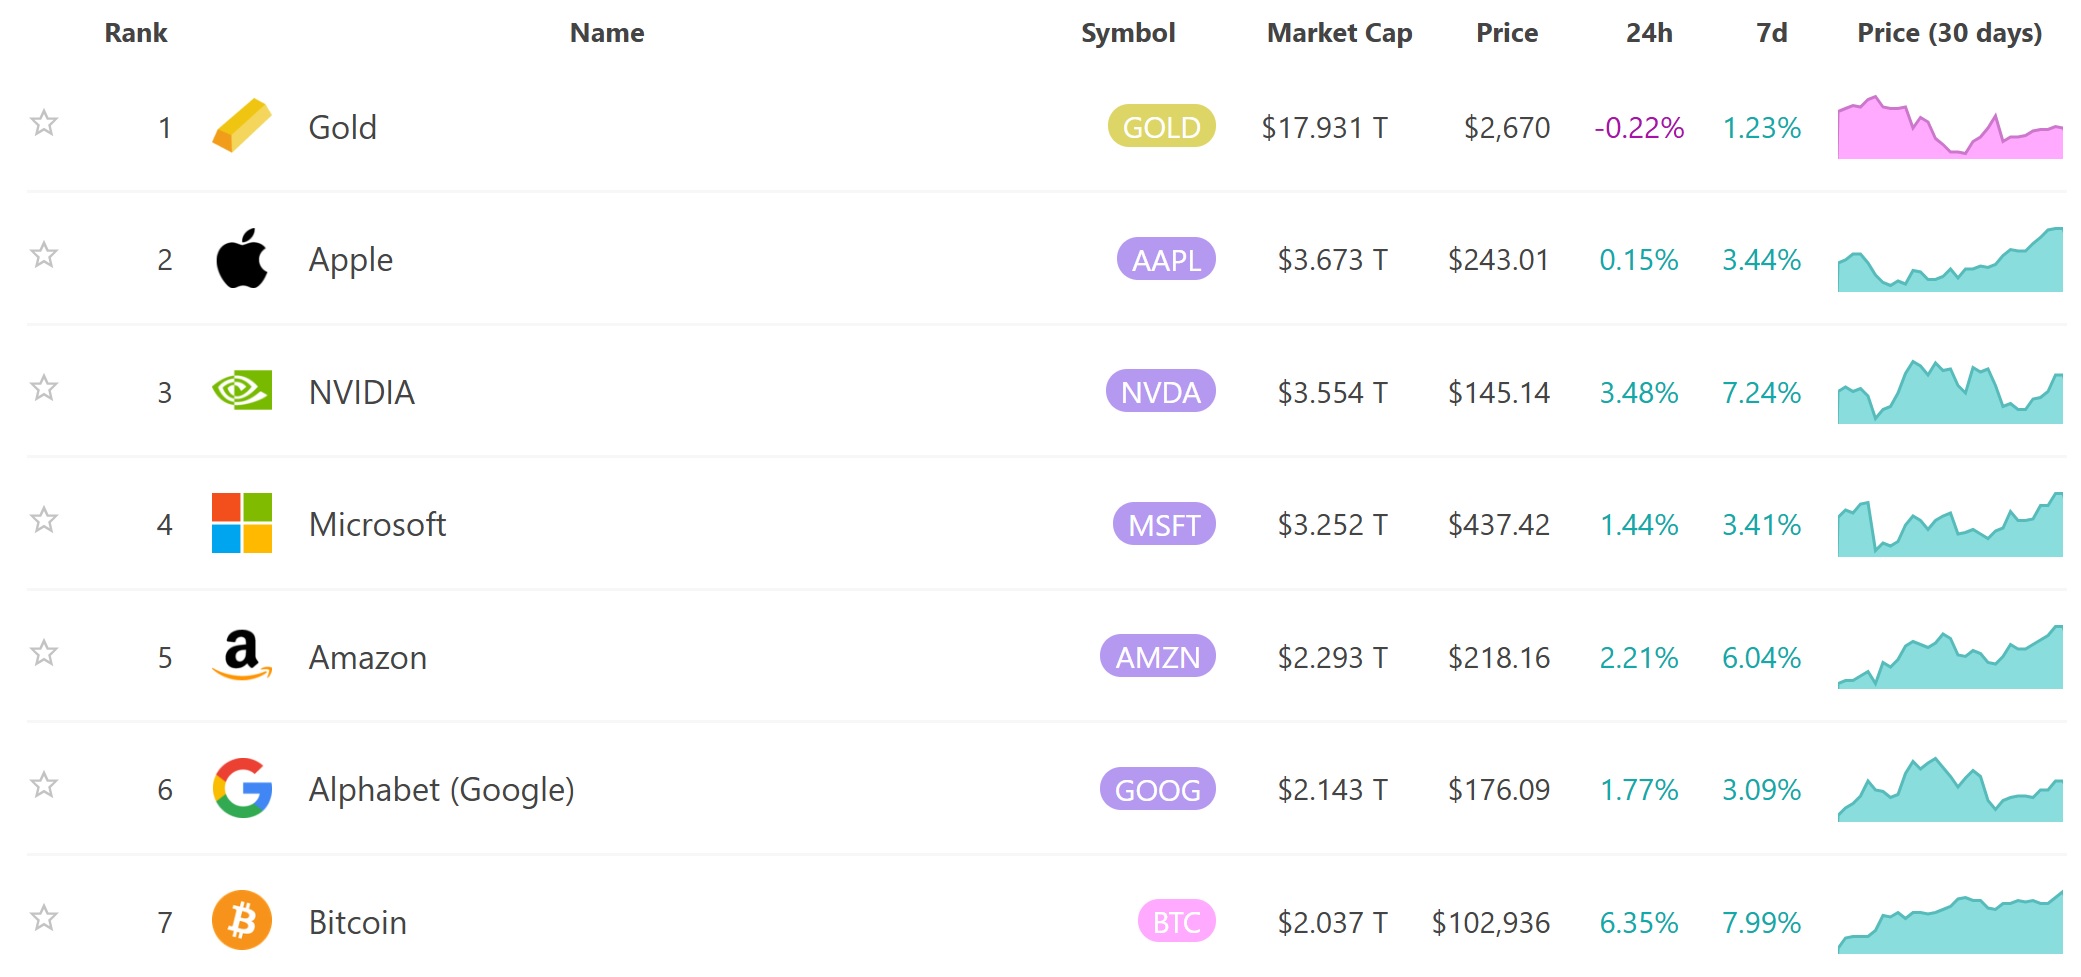Sort by Name column header
The width and height of the screenshot is (2081, 977).
pyautogui.click(x=607, y=33)
